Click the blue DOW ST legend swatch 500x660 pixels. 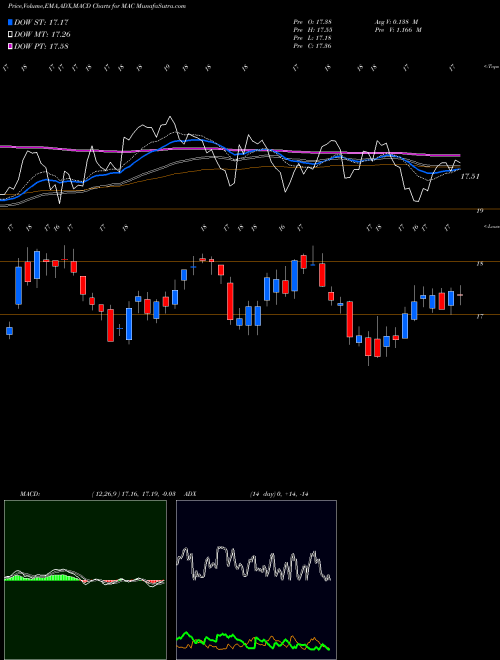click(x=10, y=22)
